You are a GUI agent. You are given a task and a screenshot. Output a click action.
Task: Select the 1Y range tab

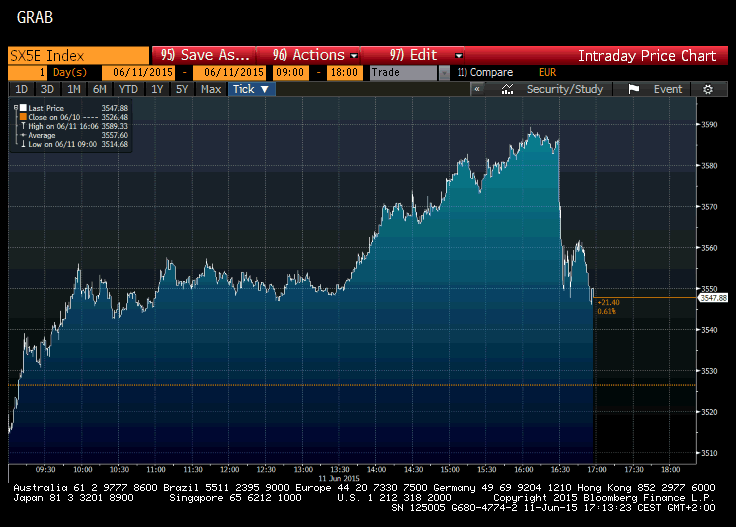157,89
